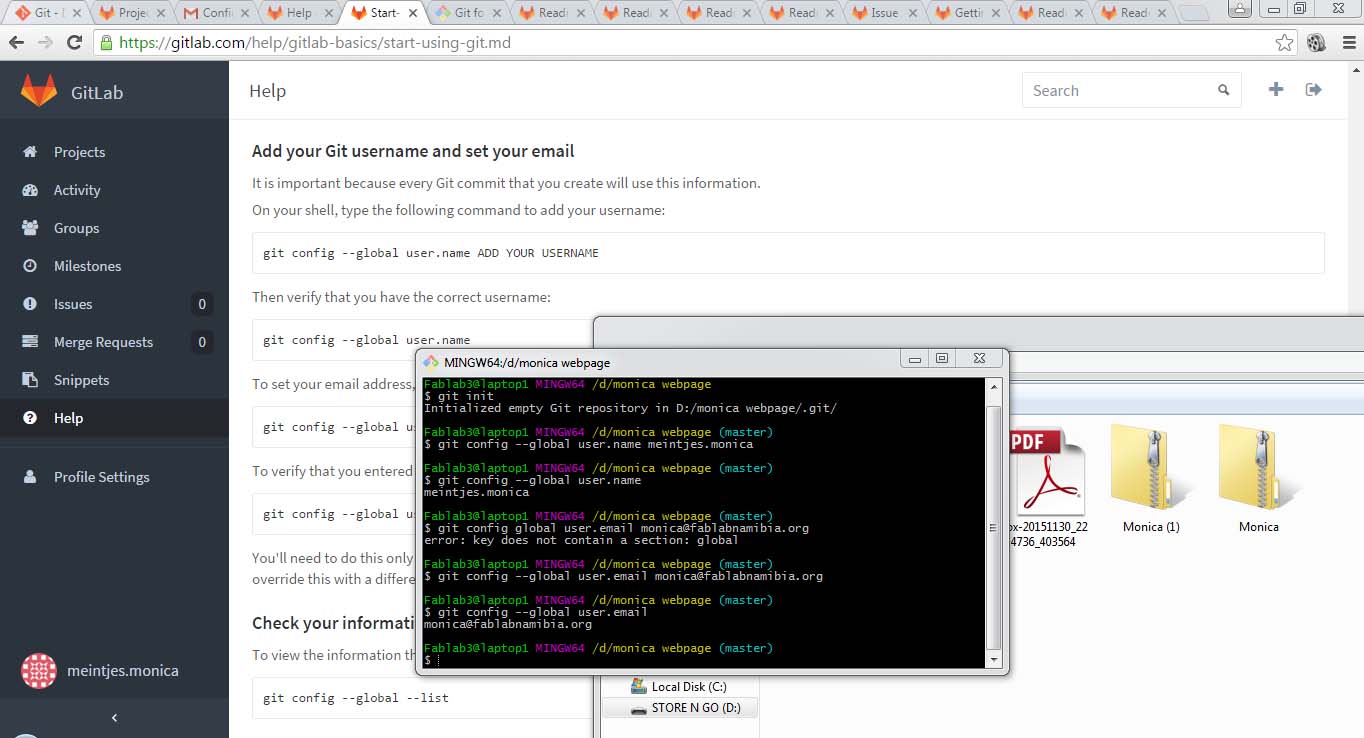Click the plus icon for new project
This screenshot has width=1364, height=738.
(x=1276, y=89)
